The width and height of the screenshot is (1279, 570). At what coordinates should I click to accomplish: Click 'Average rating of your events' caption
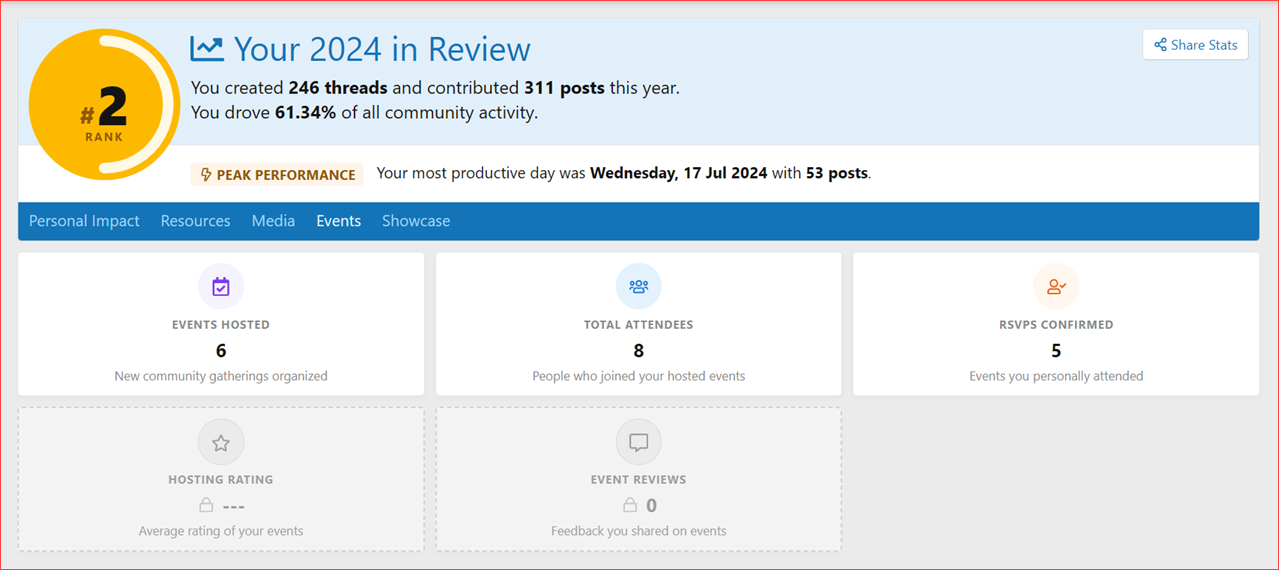tap(221, 531)
